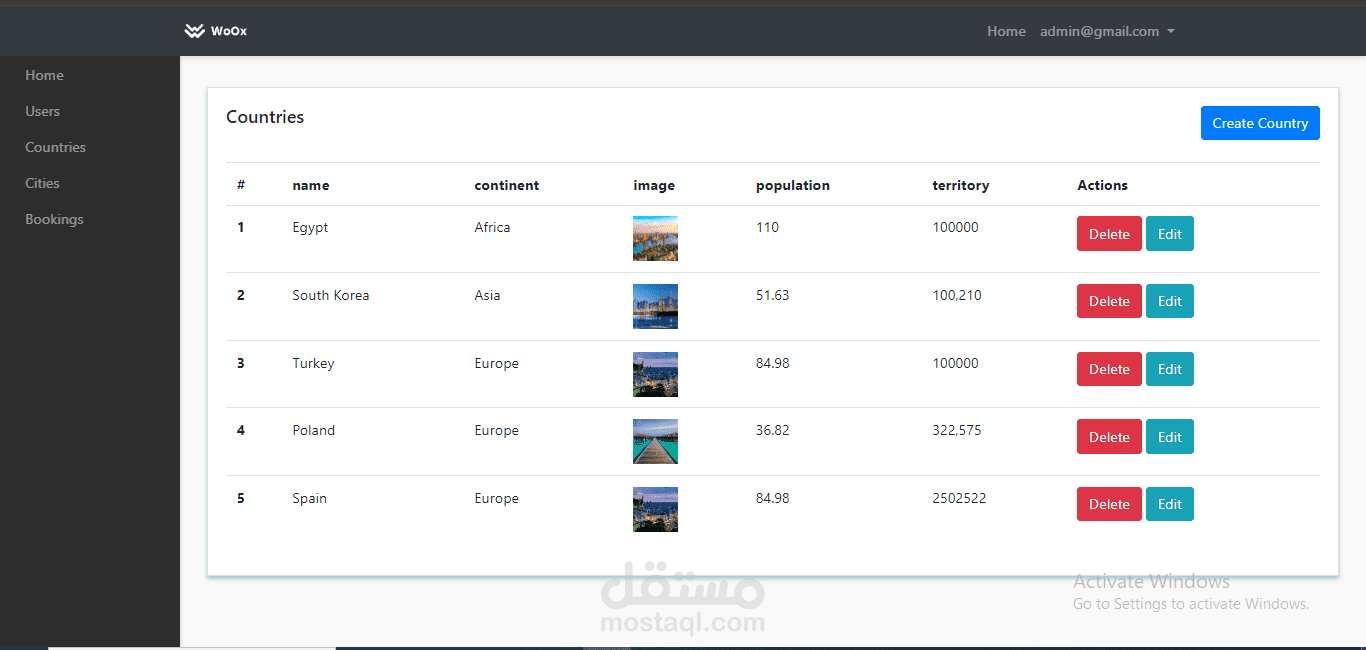
Task: Delete the Poland row
Action: (x=1109, y=437)
